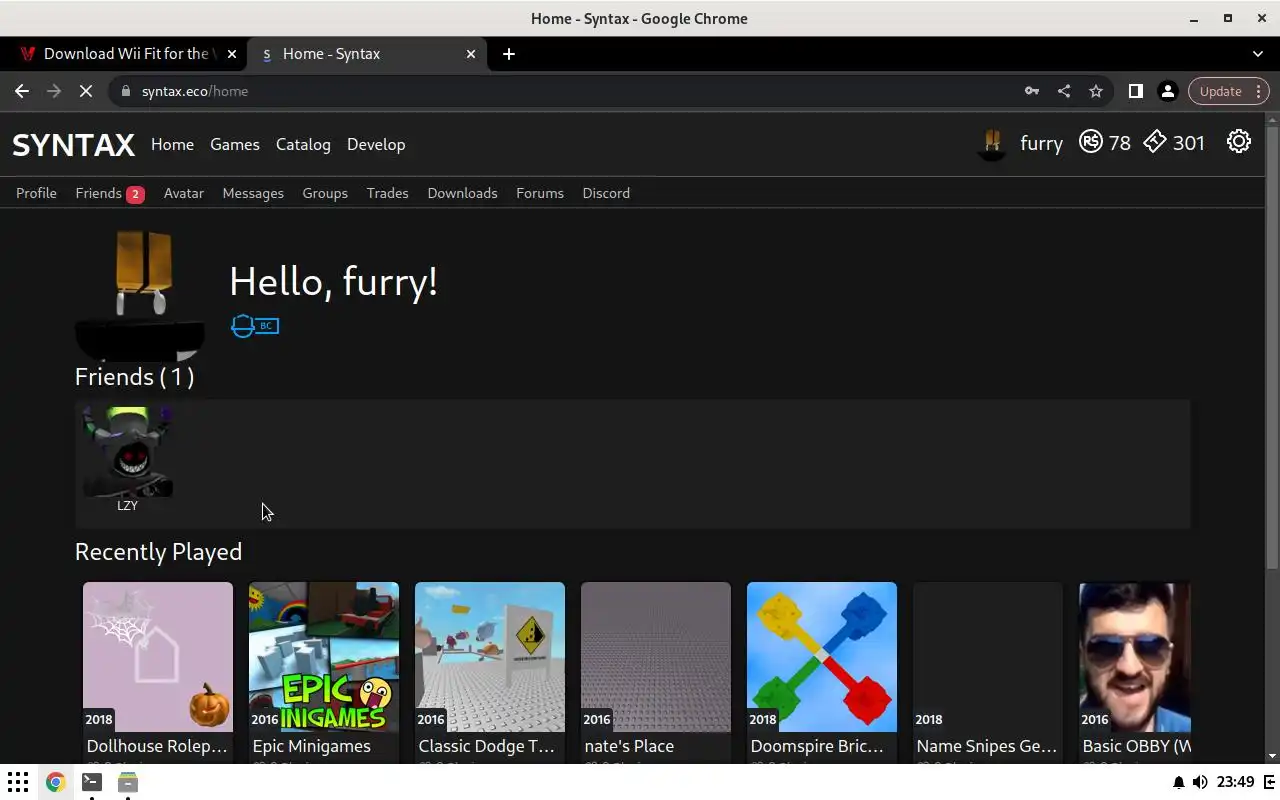Click the Epic Minigames title text
This screenshot has width=1280, height=800.
pyautogui.click(x=312, y=746)
